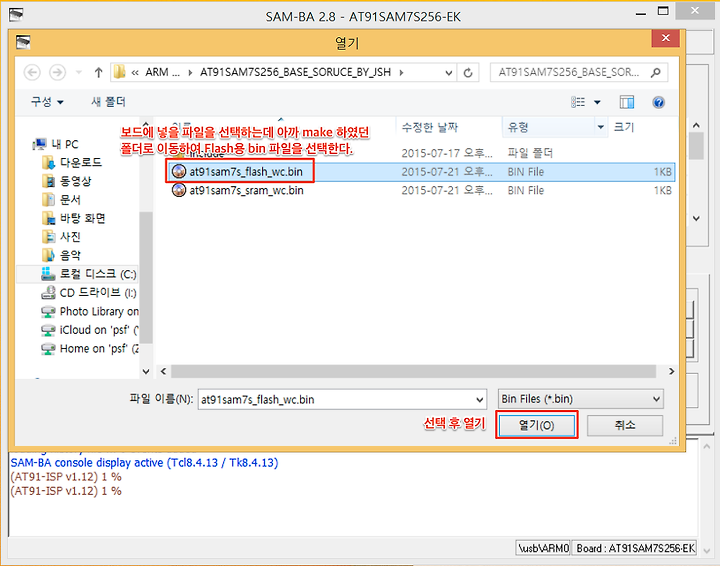Change the view layout icon
The image size is (720, 566).
[x=578, y=102]
